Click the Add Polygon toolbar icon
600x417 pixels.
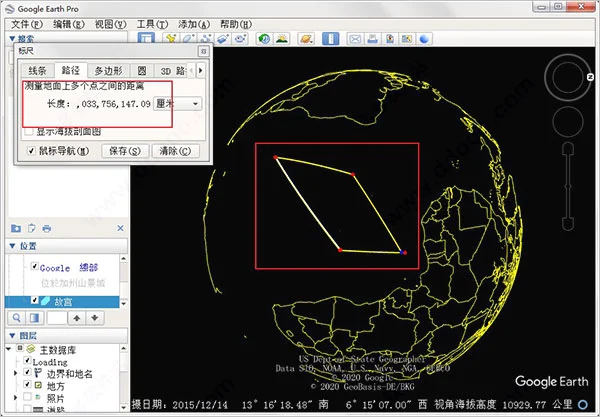(188, 39)
